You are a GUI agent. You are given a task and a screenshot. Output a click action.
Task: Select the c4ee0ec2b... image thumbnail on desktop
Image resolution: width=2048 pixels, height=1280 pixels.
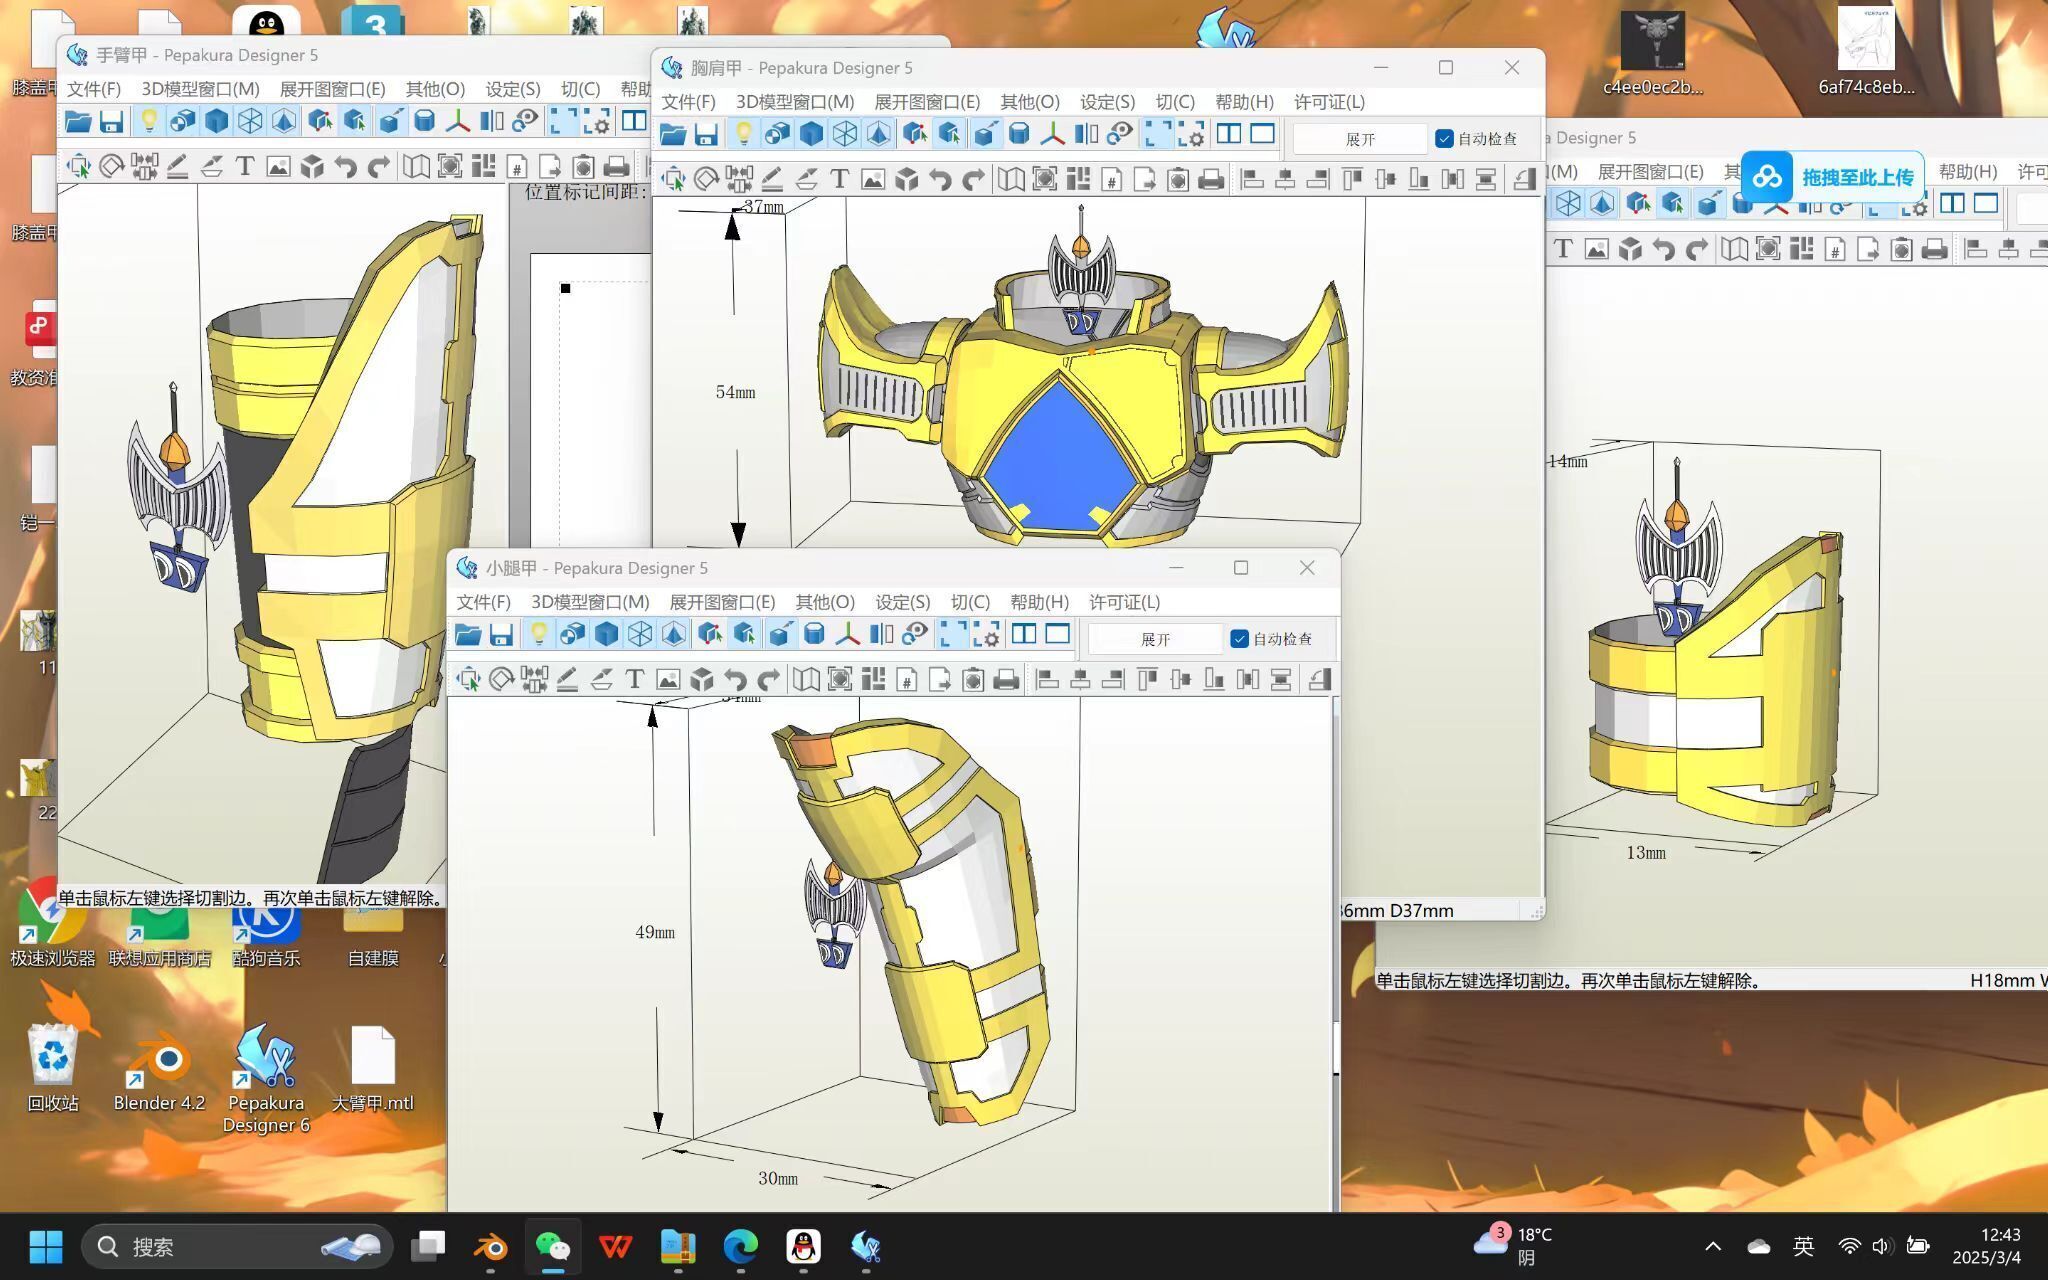(1653, 54)
